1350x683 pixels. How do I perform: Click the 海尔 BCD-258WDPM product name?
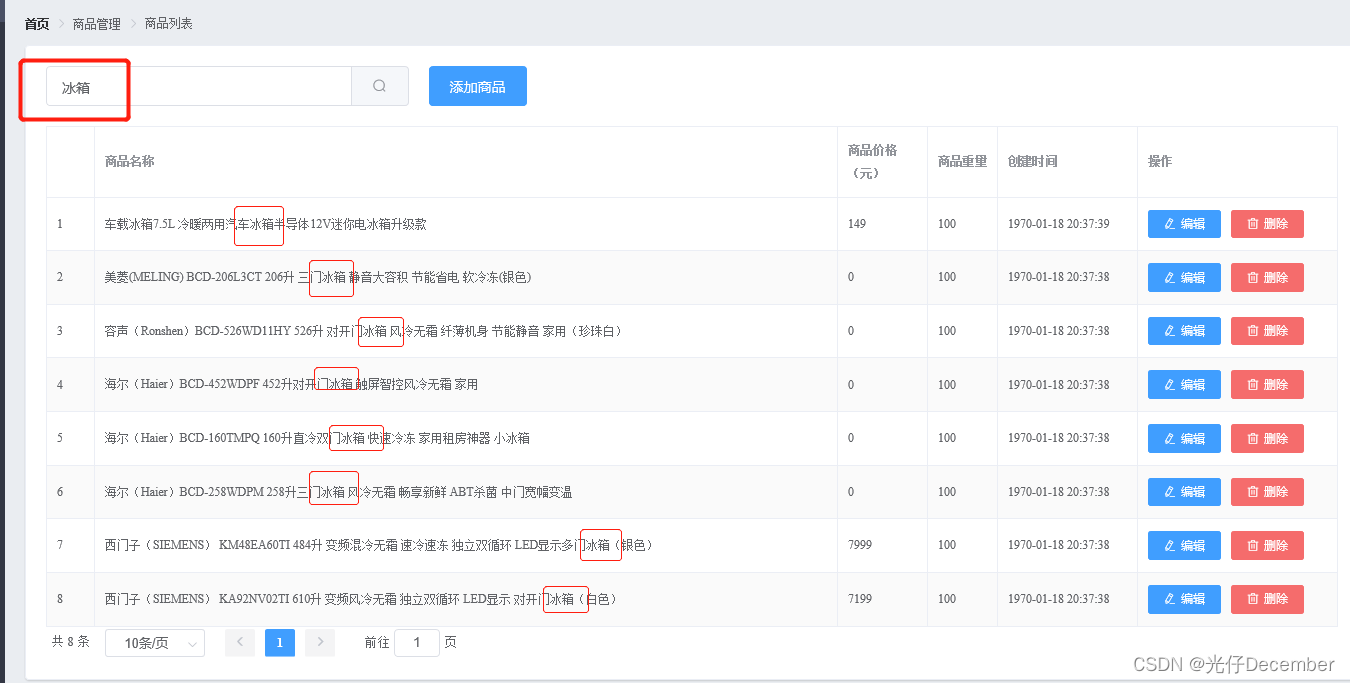pos(339,492)
